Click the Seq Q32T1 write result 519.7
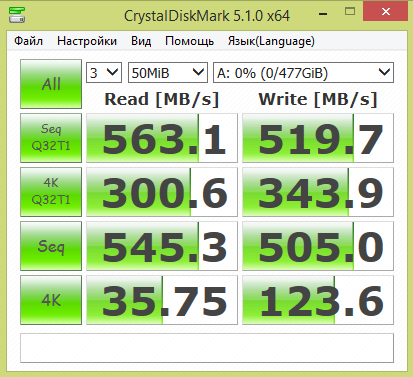Image resolution: width=413 pixels, height=377 pixels. coord(318,138)
